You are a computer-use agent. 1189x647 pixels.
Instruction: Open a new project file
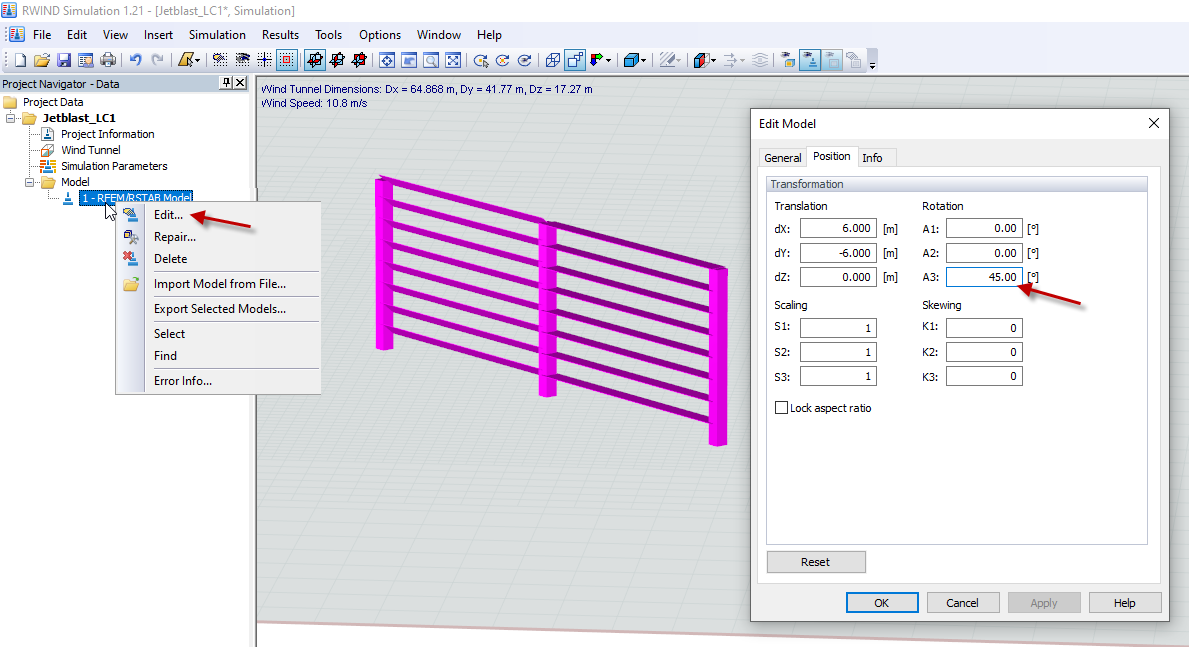(x=19, y=60)
